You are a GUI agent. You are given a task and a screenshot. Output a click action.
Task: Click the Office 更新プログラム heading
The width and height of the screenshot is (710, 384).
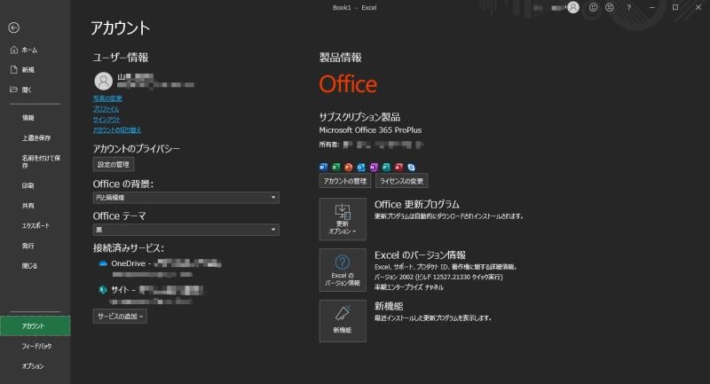(x=417, y=204)
